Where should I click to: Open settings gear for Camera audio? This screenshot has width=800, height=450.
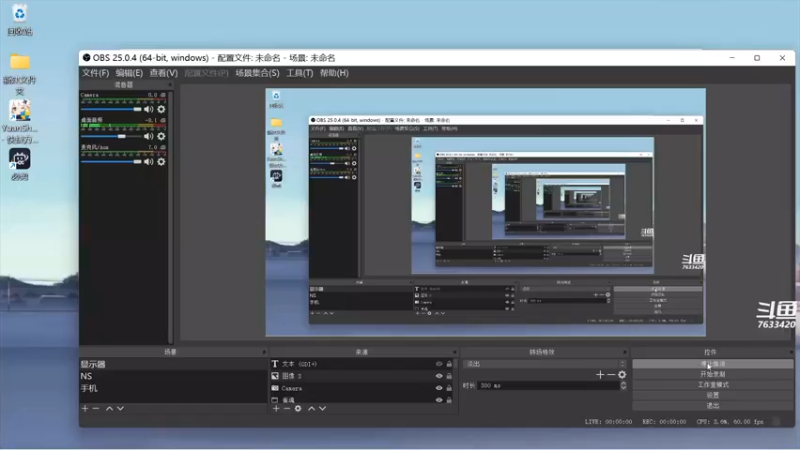(x=161, y=109)
